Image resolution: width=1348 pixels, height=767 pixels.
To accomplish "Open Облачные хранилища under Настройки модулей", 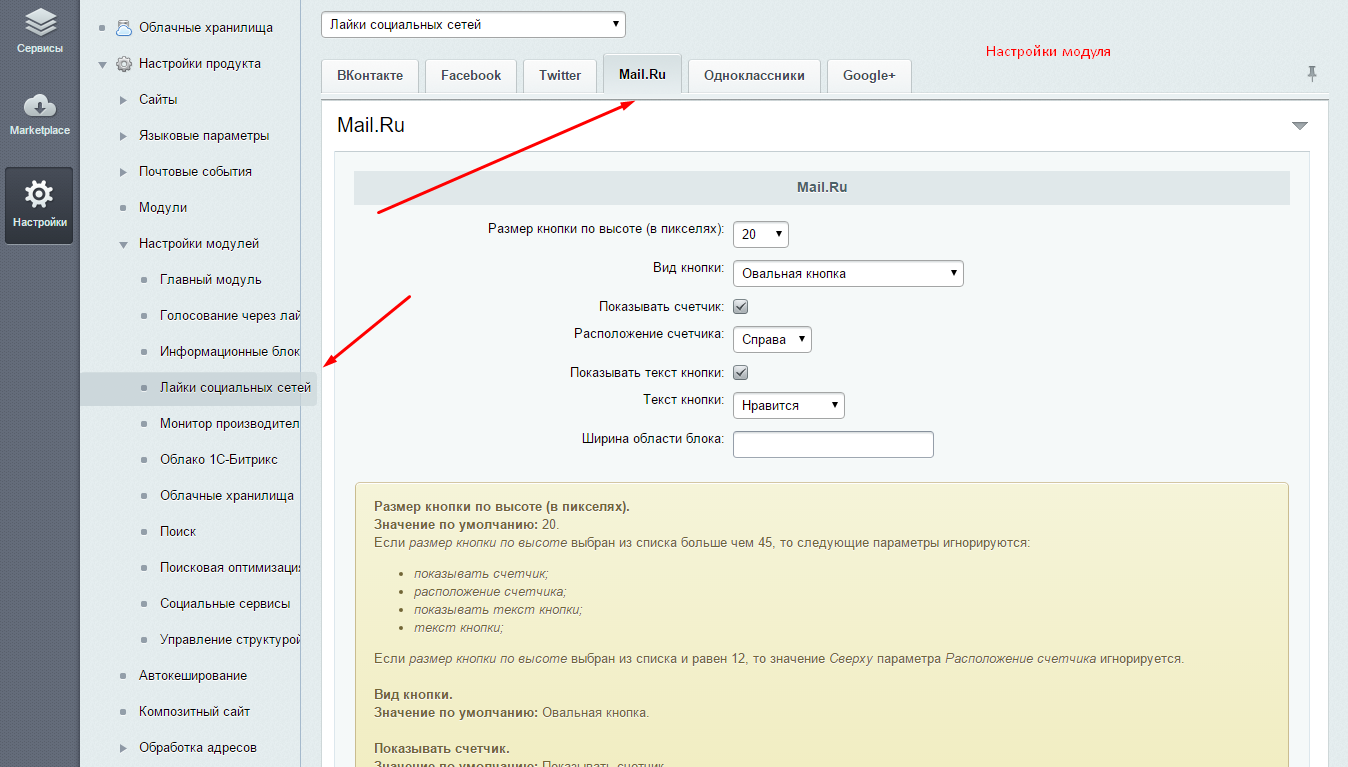I will (227, 495).
